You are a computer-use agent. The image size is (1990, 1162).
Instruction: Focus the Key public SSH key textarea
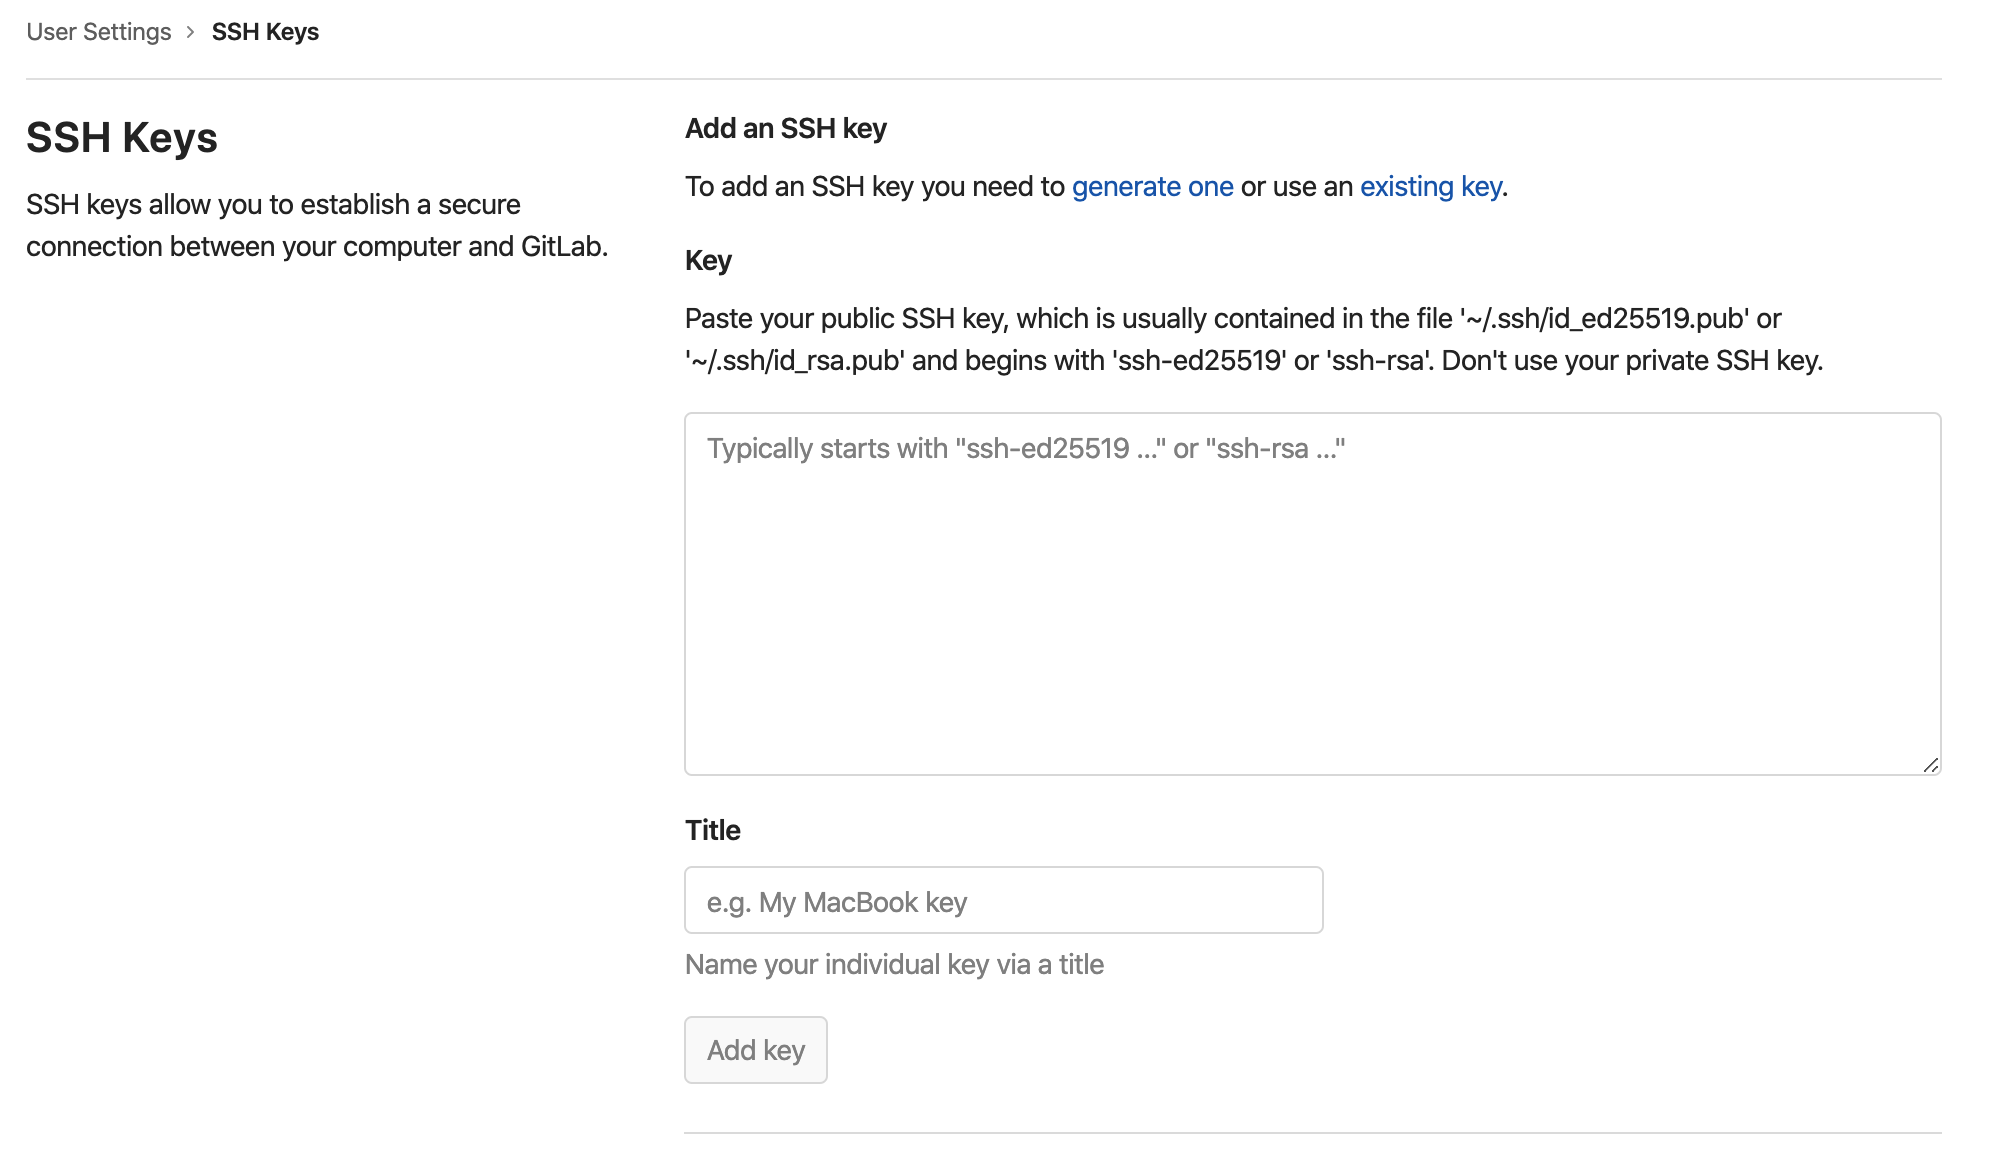(x=1312, y=593)
